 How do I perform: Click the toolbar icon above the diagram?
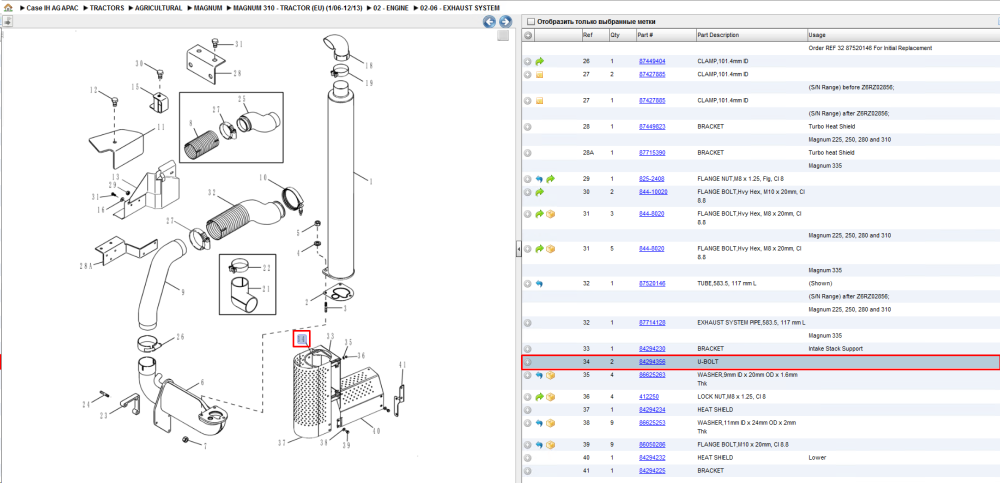coord(8,21)
